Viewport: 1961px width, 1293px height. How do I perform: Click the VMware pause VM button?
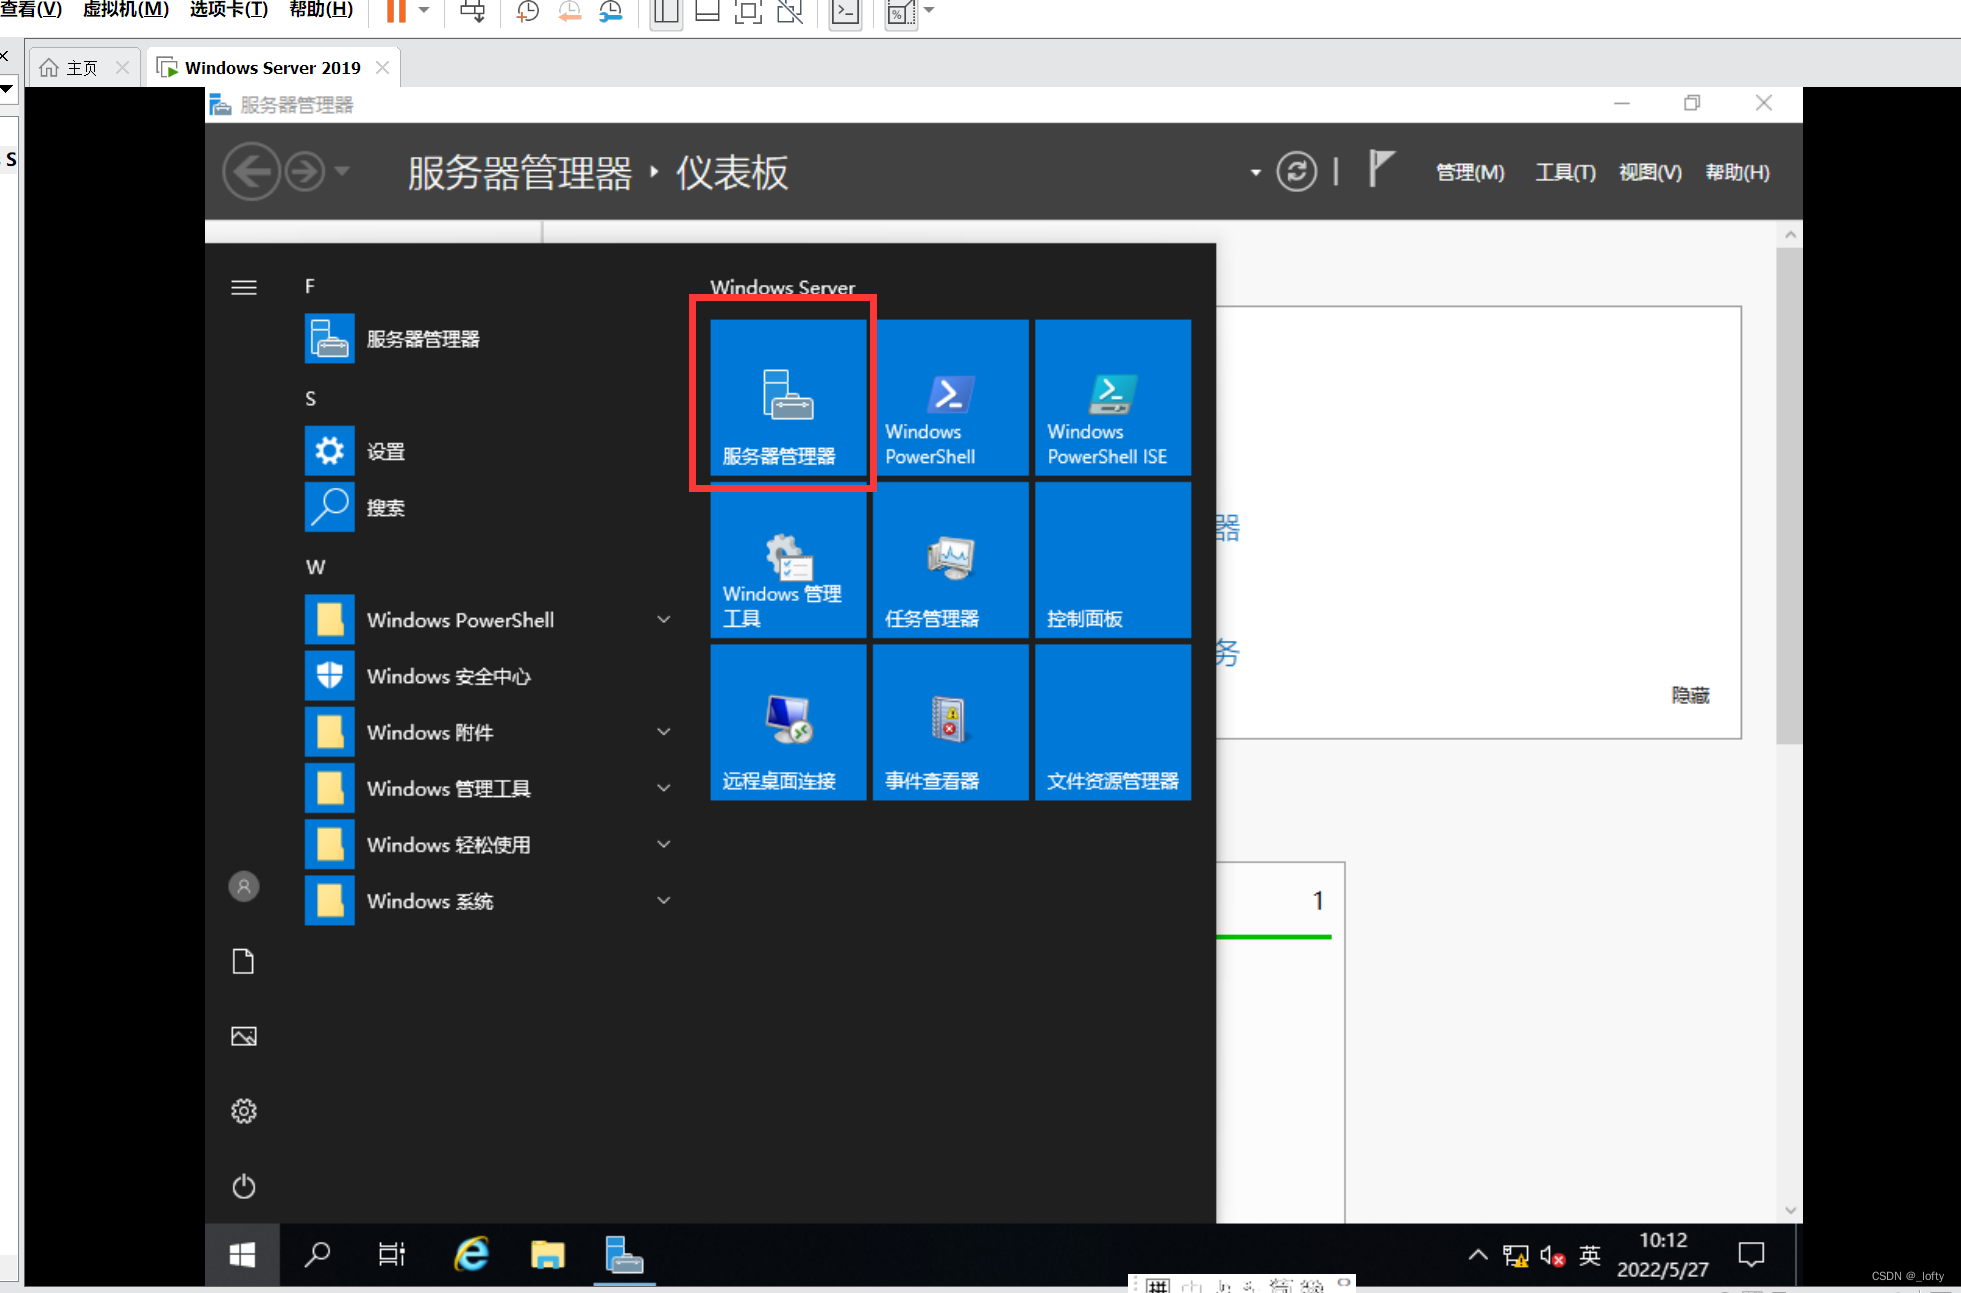[x=396, y=11]
